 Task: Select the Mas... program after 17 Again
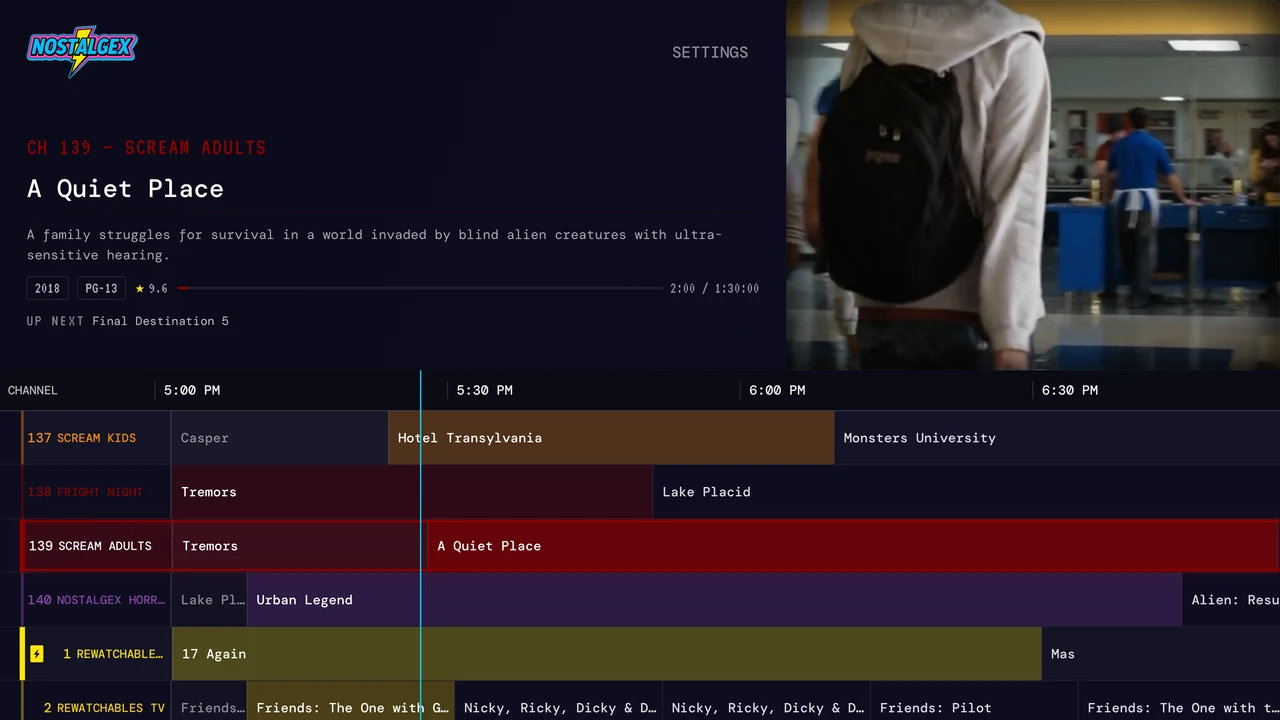click(1161, 654)
